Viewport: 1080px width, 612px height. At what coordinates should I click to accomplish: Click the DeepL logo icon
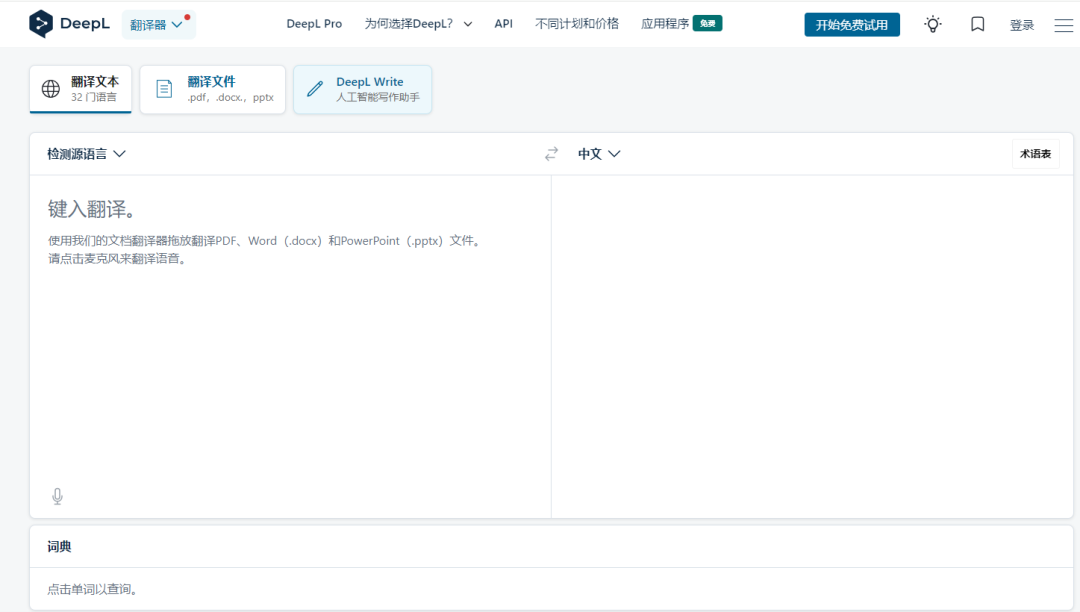[x=41, y=24]
